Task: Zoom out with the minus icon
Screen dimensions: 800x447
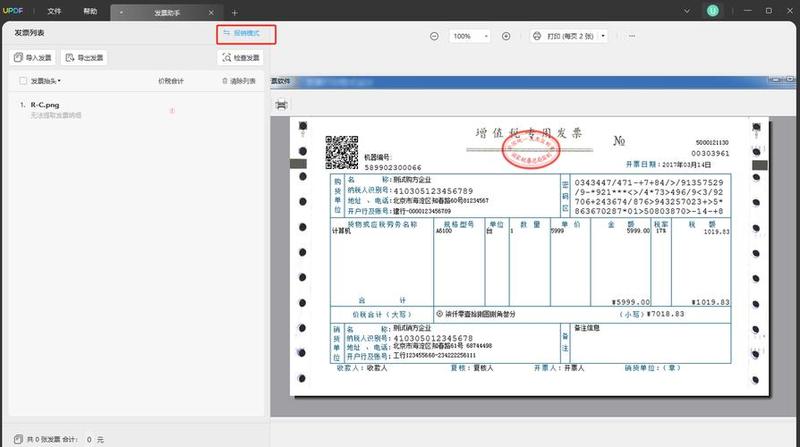Action: [434, 36]
